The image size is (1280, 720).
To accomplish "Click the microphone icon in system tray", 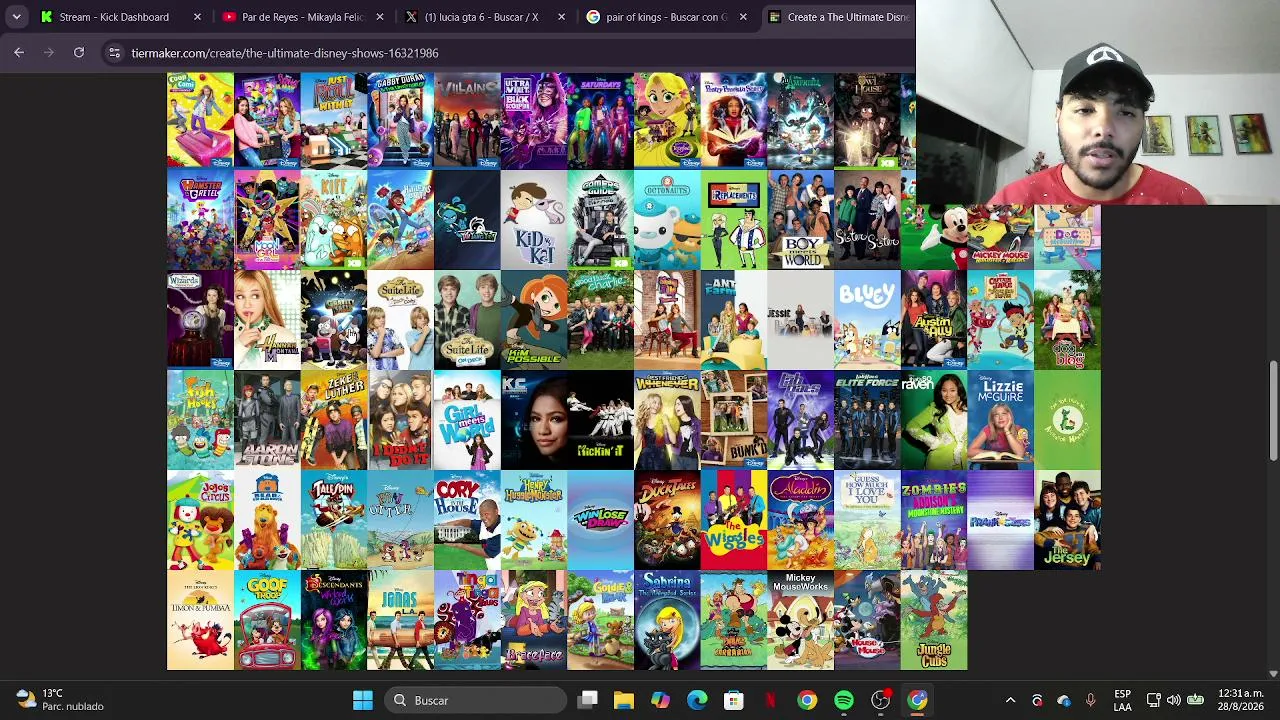I will click(x=1090, y=700).
